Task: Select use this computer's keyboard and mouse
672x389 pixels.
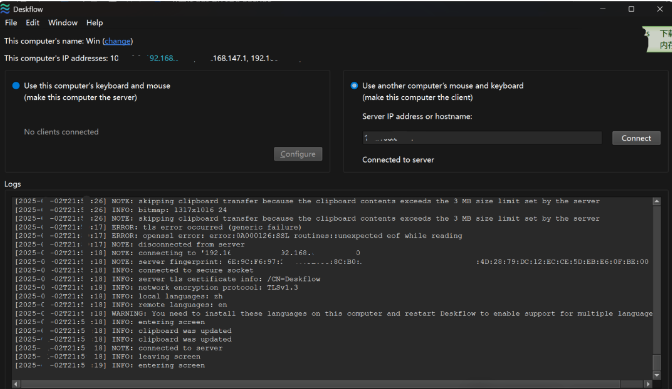Action: (16, 86)
